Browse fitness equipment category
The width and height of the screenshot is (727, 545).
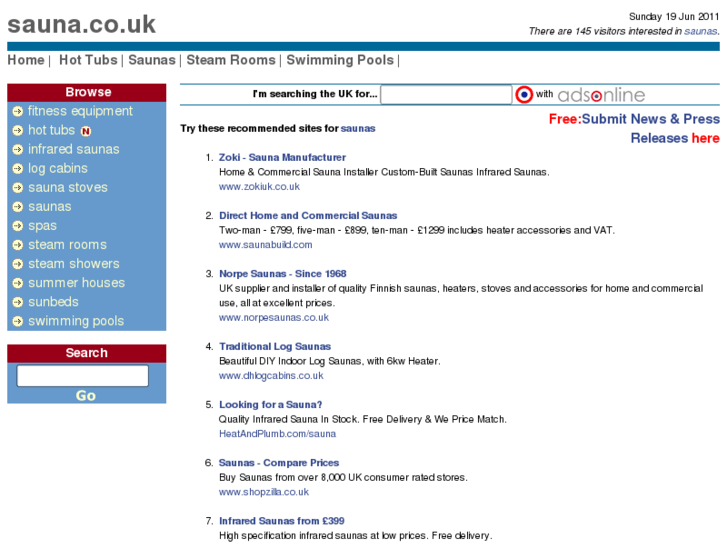point(80,111)
